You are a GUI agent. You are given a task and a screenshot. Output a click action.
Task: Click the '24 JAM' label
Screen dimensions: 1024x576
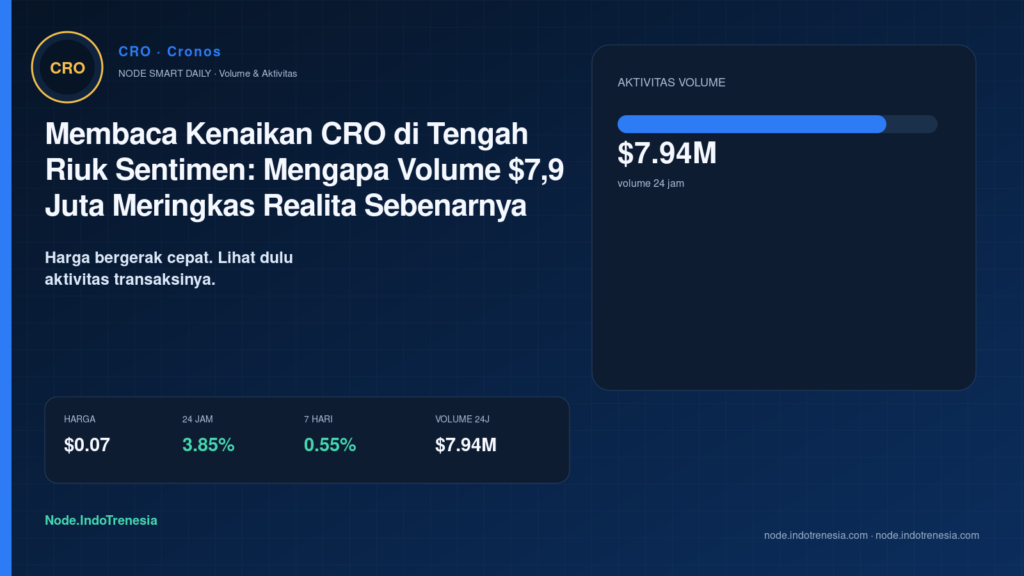click(197, 419)
